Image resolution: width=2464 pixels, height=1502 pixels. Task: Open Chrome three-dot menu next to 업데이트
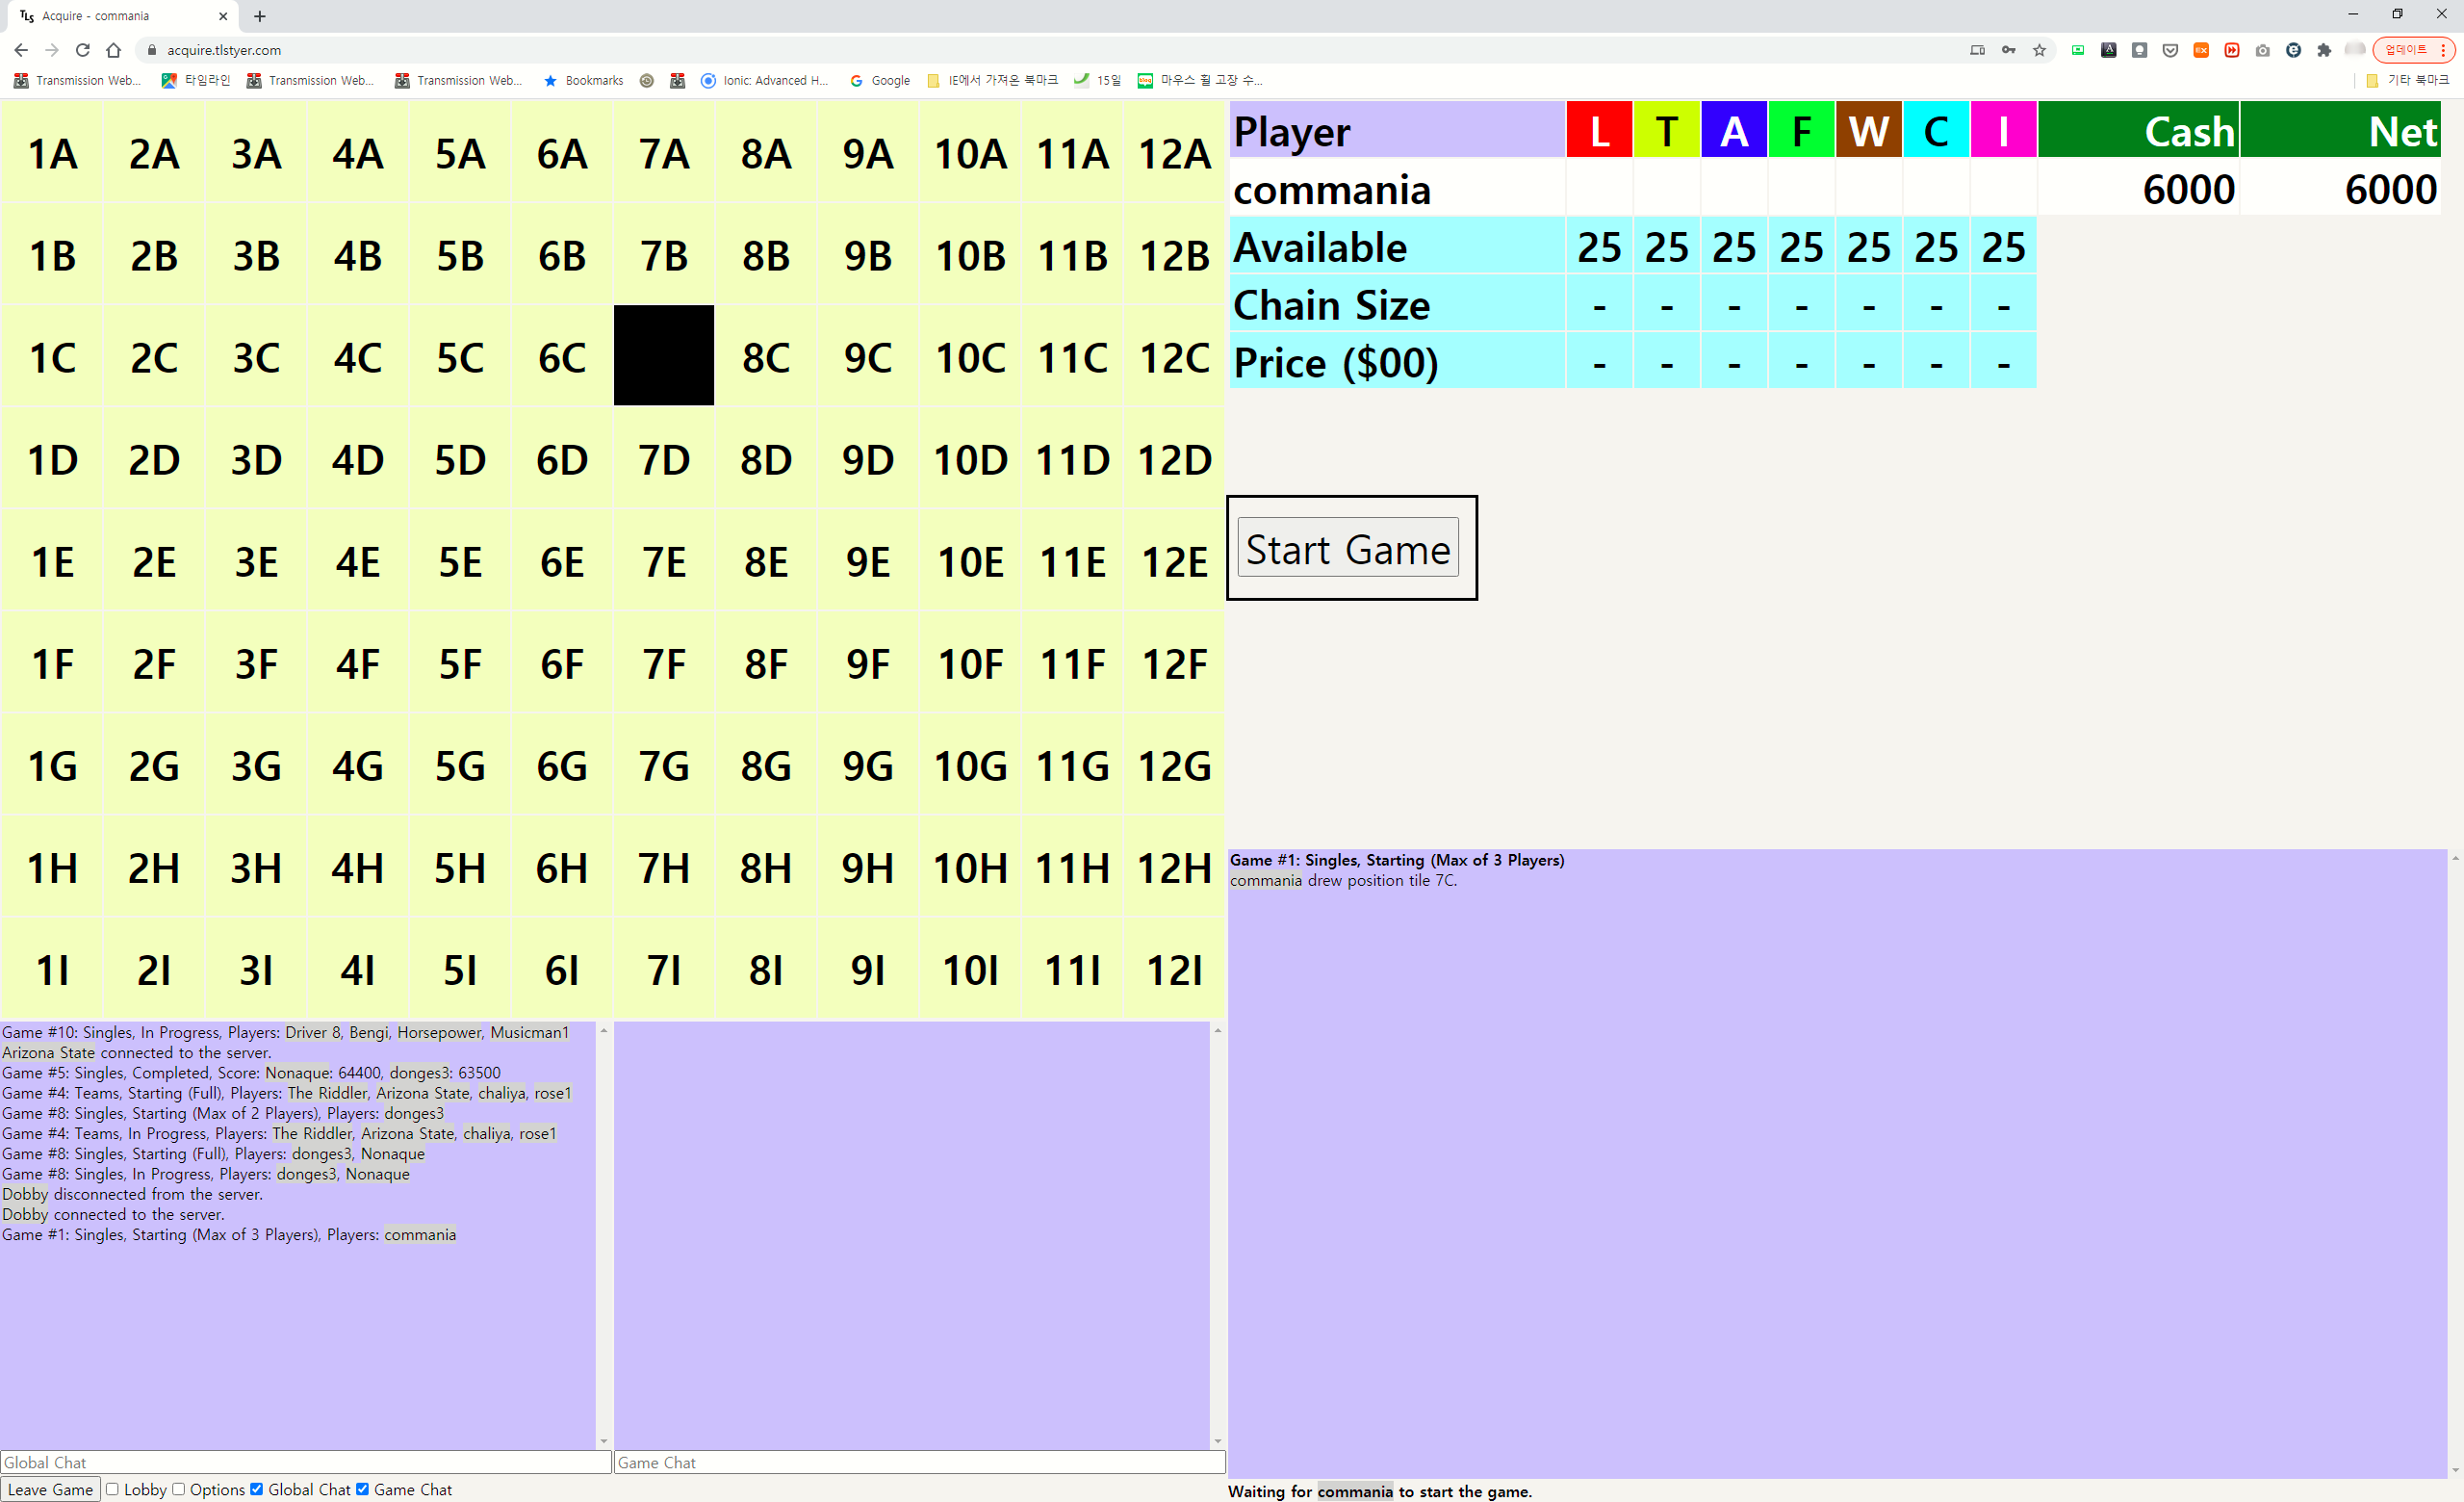pos(2443,50)
